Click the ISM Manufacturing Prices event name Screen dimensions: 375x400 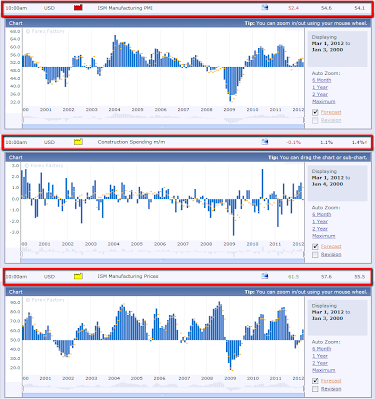tap(128, 276)
